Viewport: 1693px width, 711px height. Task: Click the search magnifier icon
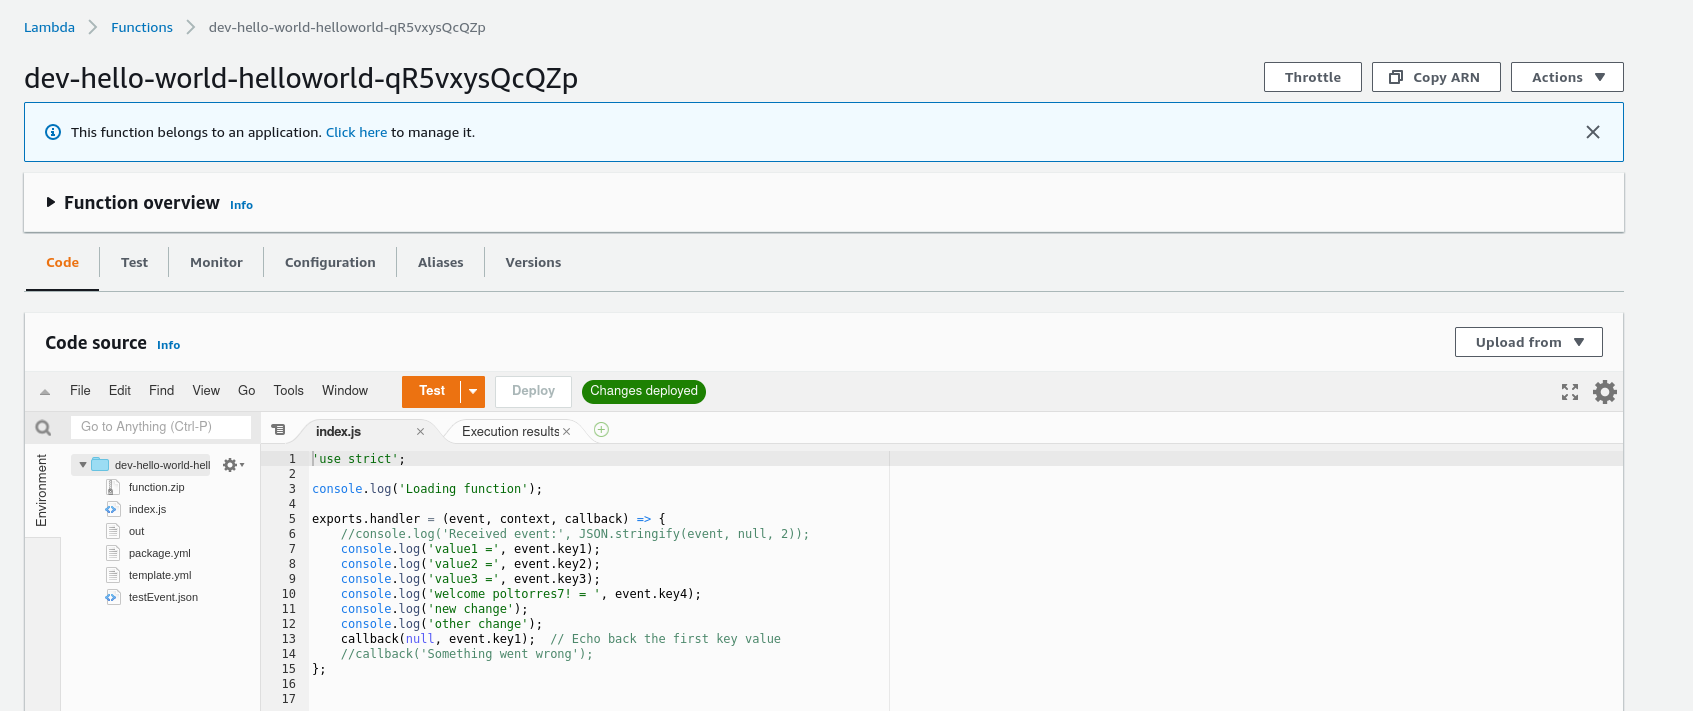coord(43,428)
